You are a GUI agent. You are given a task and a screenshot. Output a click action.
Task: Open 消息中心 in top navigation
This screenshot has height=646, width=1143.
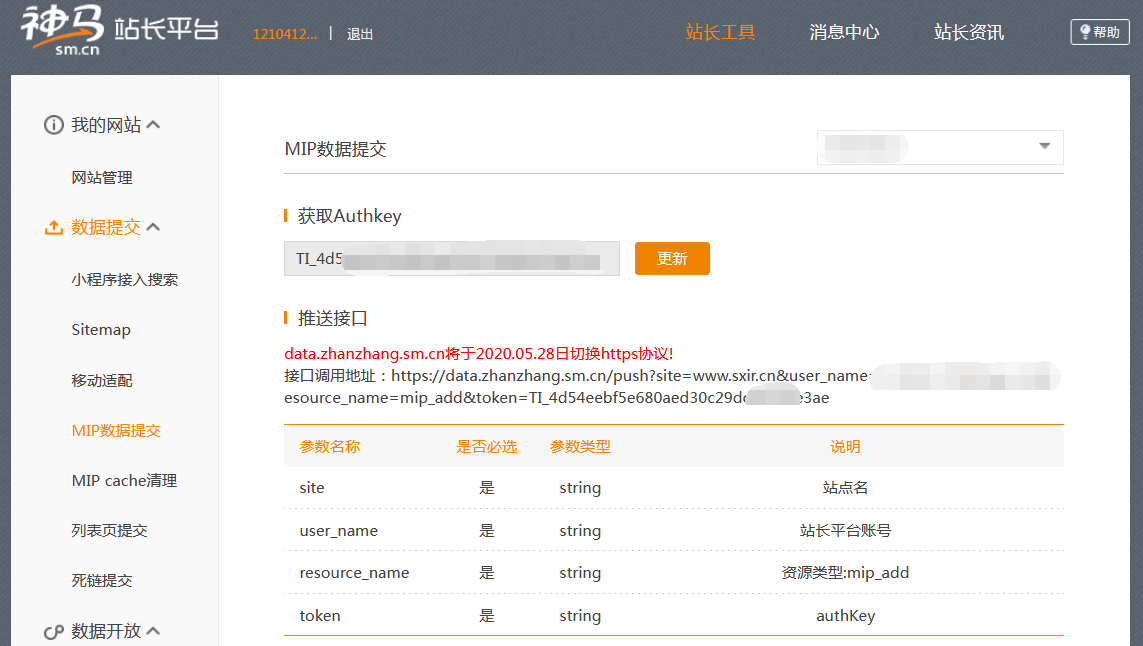point(844,33)
